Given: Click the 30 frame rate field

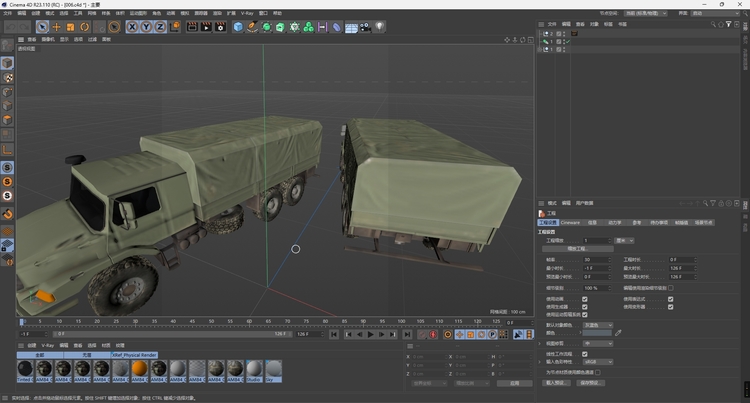Looking at the screenshot, I should [x=596, y=260].
